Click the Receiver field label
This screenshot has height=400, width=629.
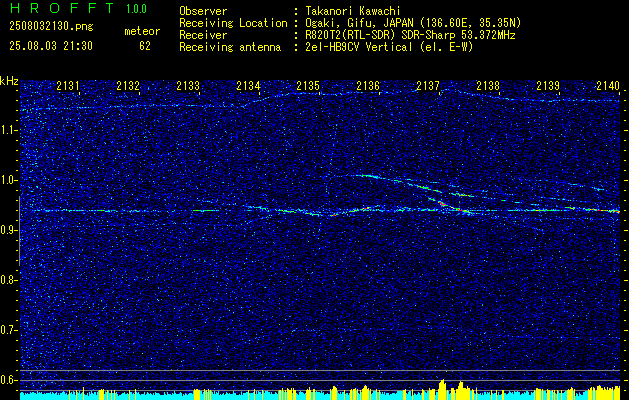203,35
